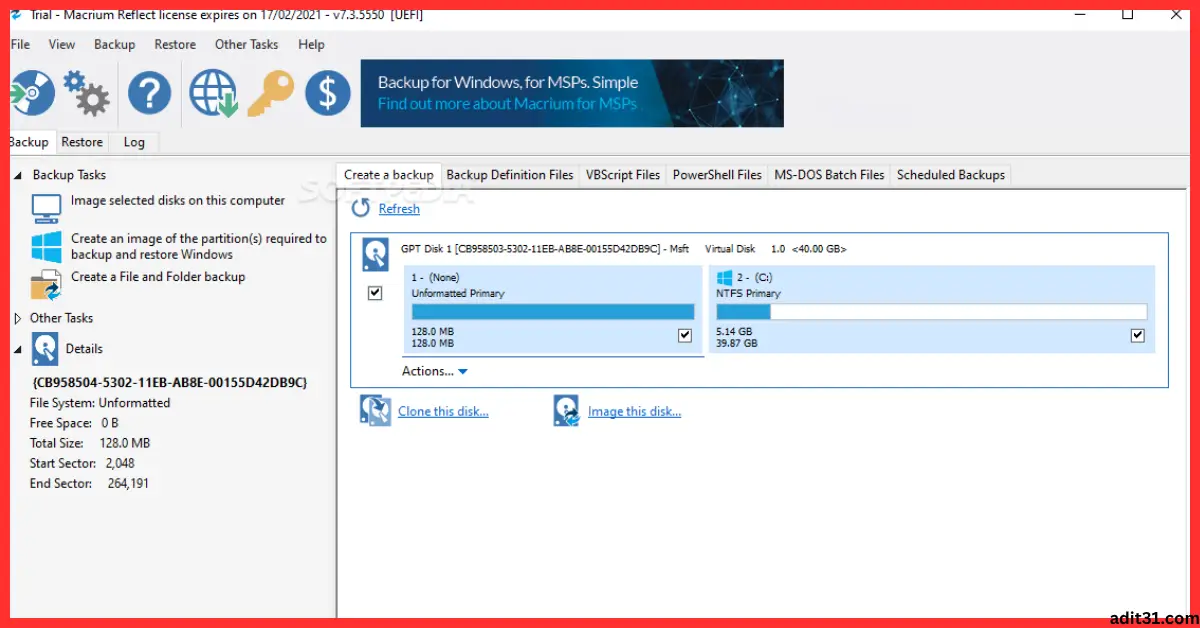Open the PowerShell Files tab
The image size is (1200, 628).
tap(717, 175)
